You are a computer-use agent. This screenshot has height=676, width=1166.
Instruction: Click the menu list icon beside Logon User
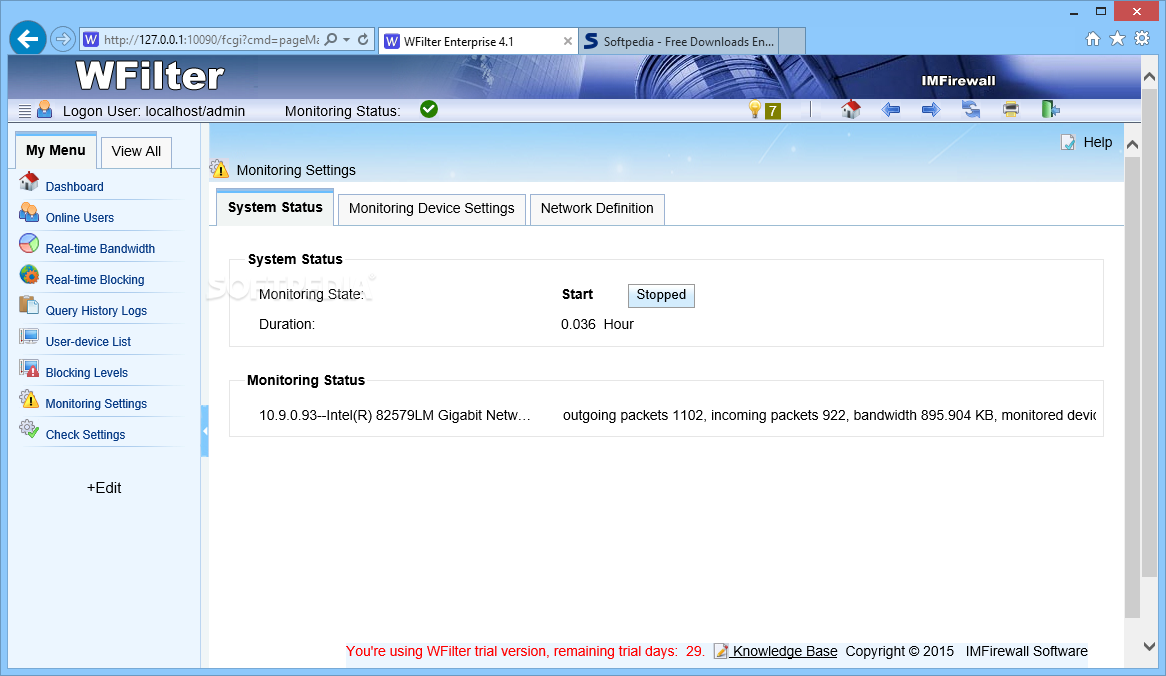(25, 111)
